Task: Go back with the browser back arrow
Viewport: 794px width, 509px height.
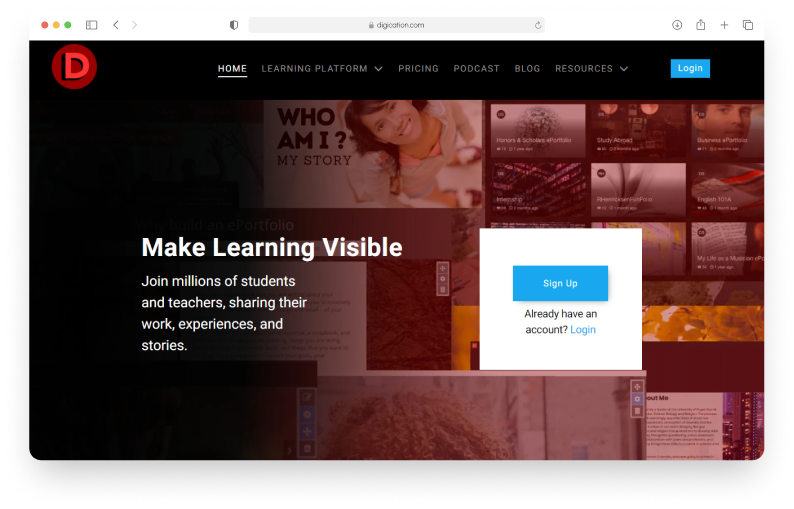Action: click(x=116, y=25)
